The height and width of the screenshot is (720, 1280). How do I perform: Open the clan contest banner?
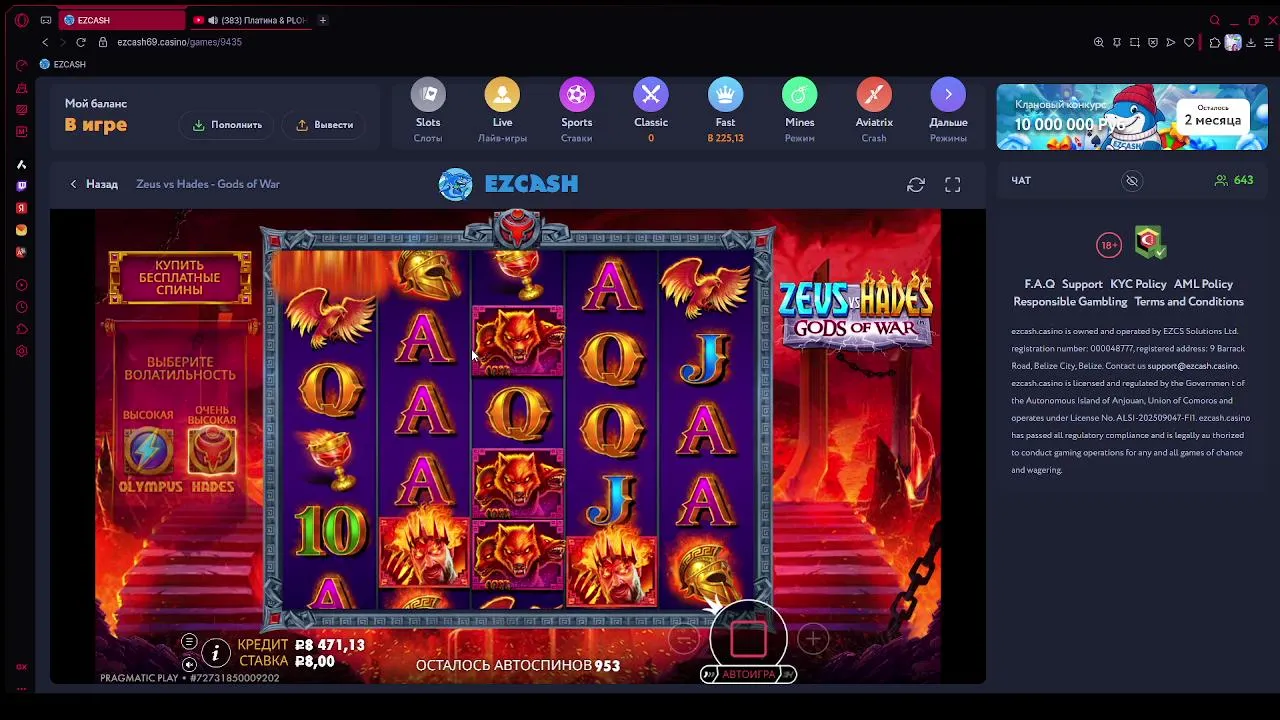tap(1132, 117)
